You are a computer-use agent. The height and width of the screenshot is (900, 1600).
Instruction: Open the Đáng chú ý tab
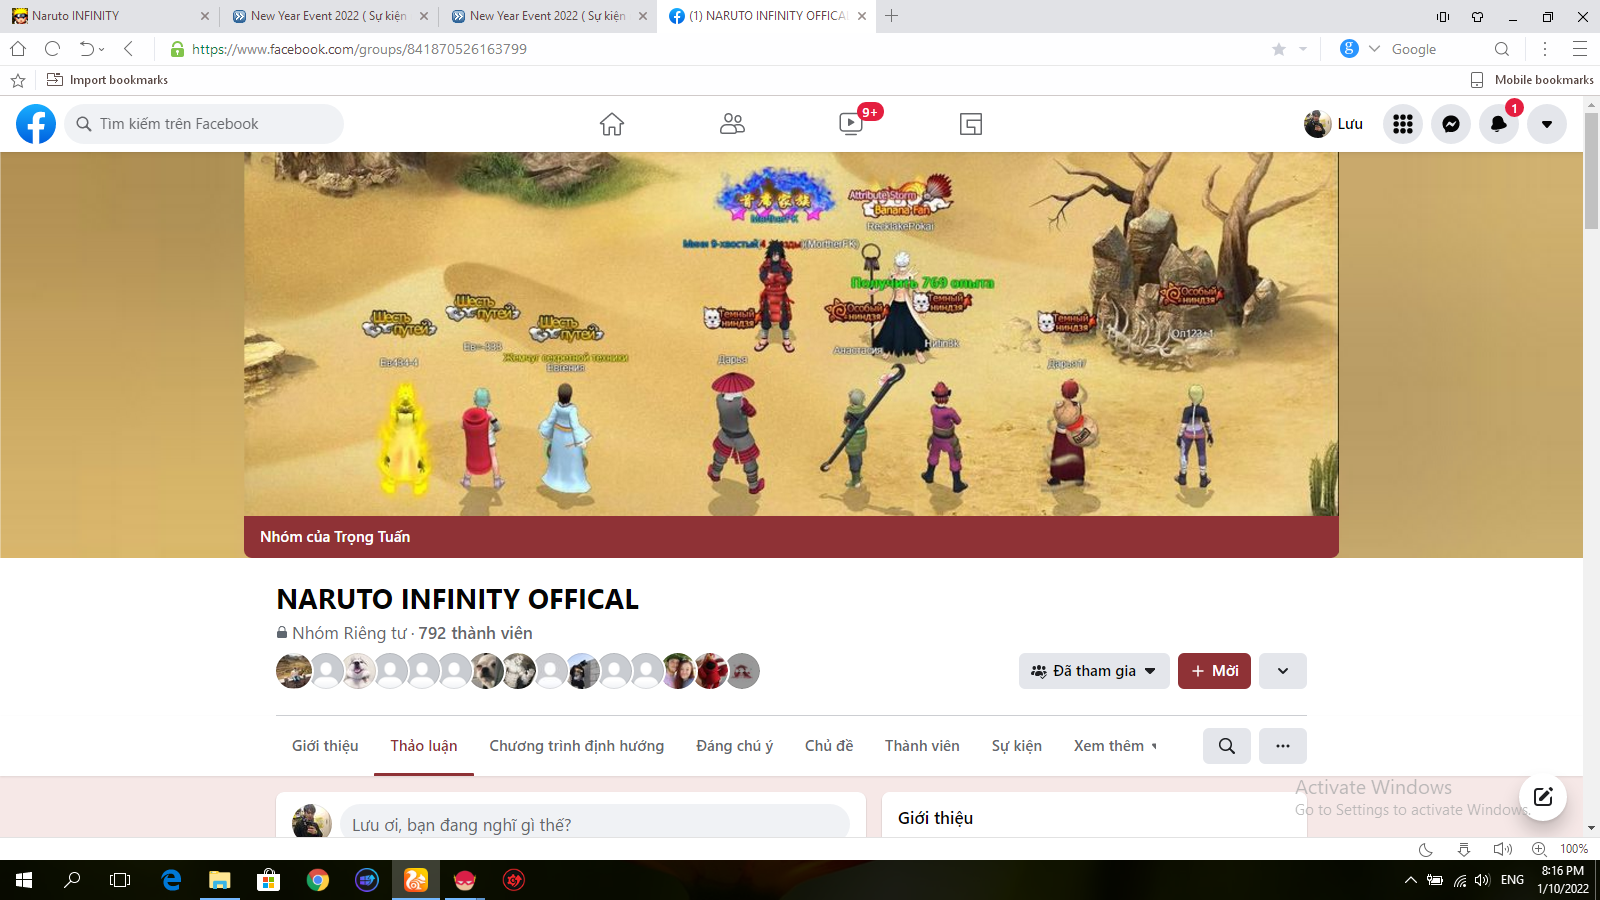(x=735, y=746)
